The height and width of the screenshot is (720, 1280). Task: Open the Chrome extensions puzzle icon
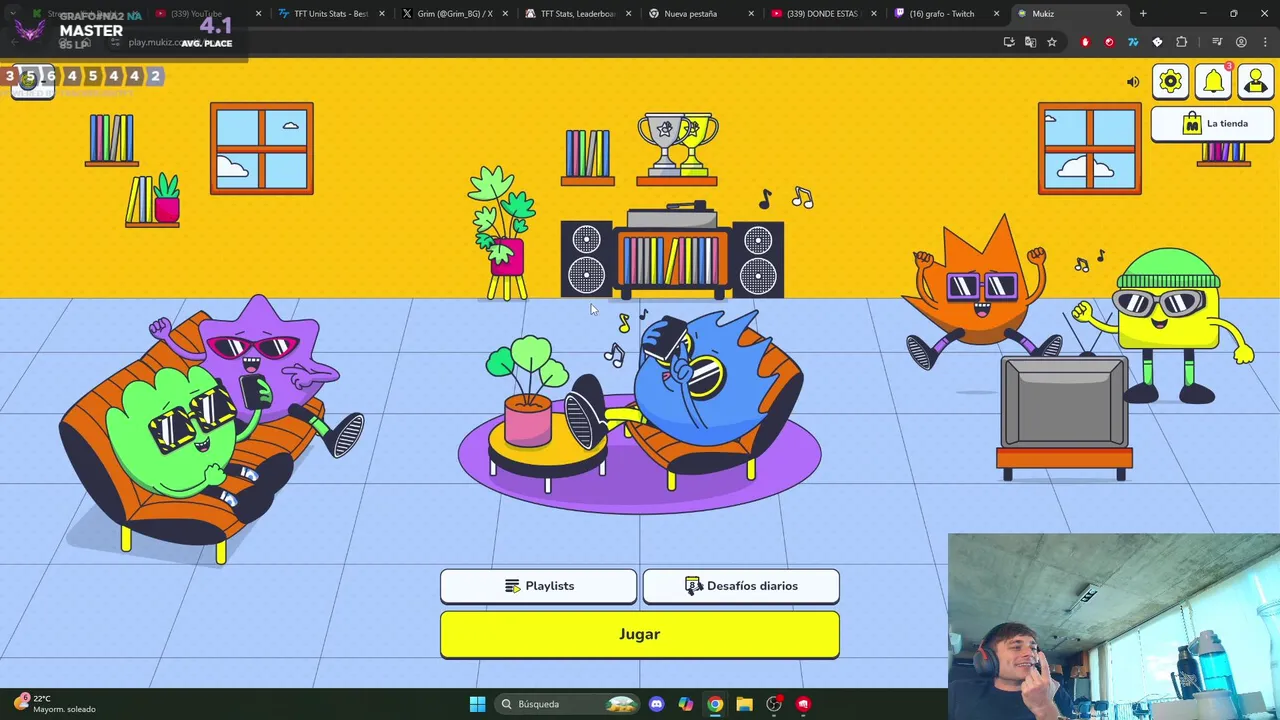pos(1182,42)
